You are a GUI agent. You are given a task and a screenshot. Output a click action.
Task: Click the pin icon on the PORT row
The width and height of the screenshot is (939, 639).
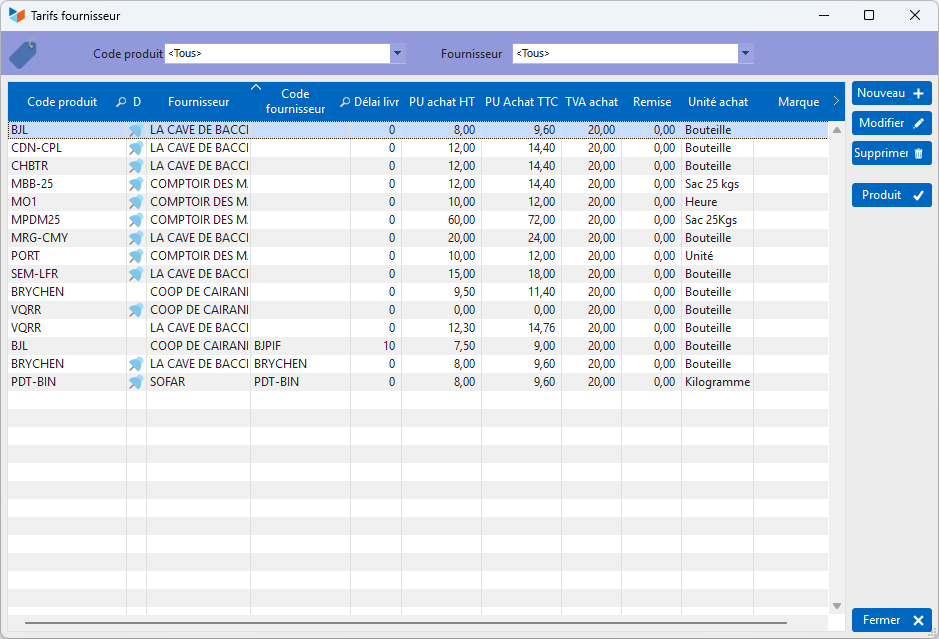click(x=136, y=256)
